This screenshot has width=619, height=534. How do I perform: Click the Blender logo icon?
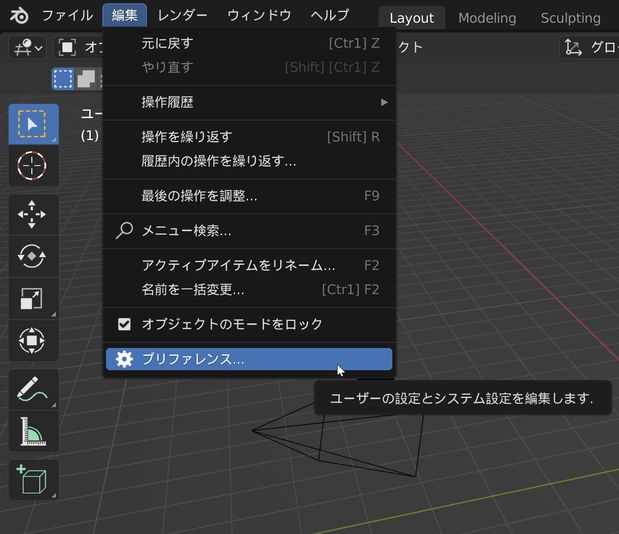19,16
